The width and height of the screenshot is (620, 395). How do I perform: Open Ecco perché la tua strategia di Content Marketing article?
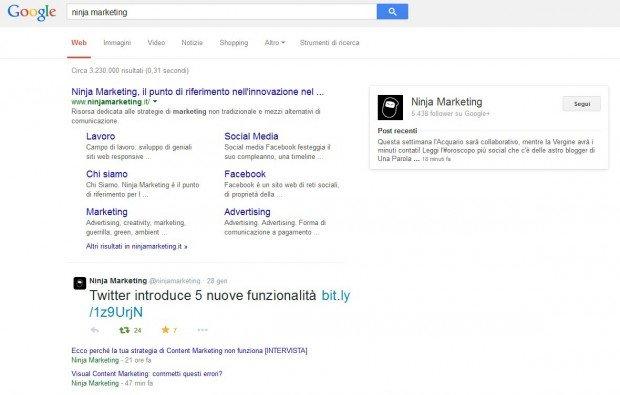[x=189, y=351]
